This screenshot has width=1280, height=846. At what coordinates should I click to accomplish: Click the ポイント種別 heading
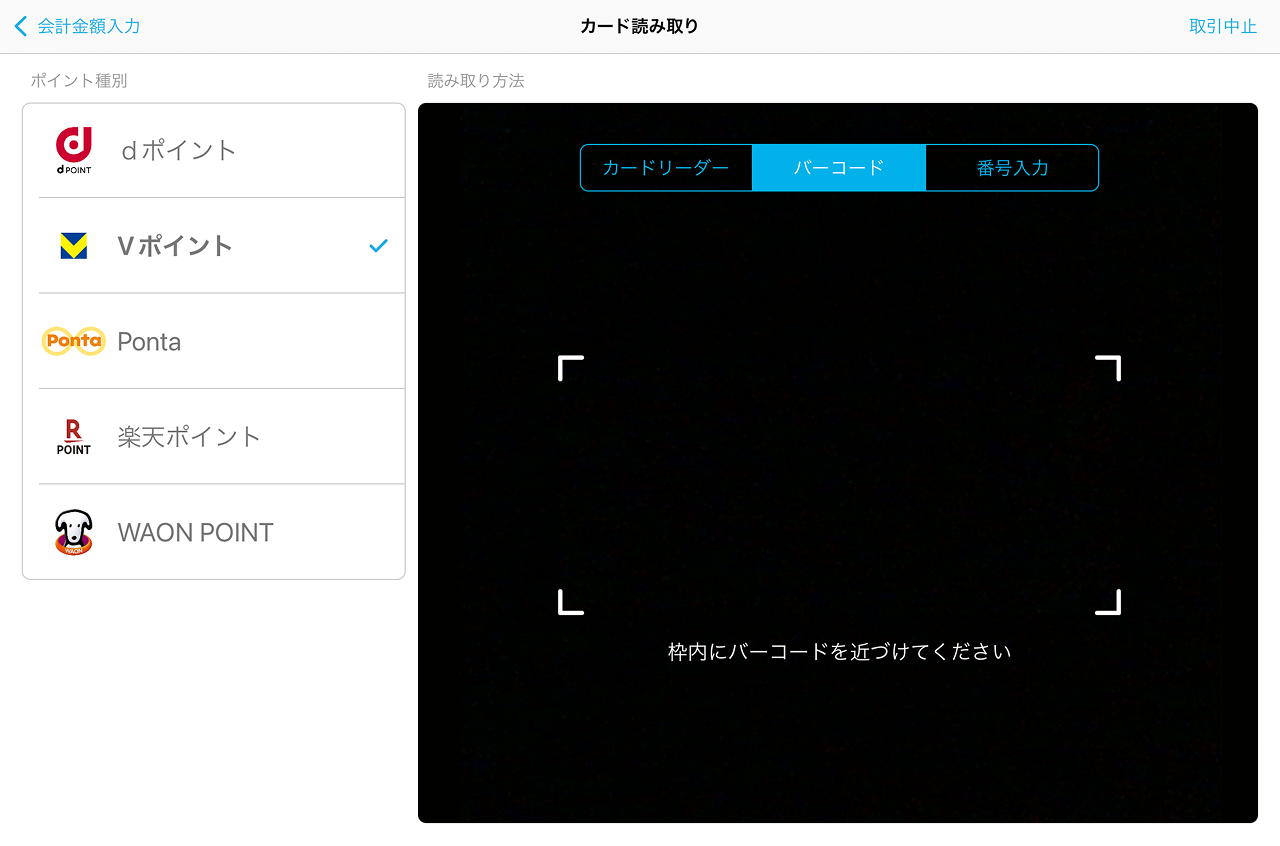tap(79, 81)
